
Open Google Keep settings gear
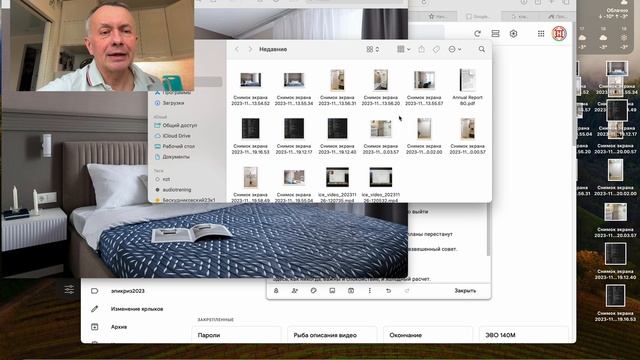513,34
